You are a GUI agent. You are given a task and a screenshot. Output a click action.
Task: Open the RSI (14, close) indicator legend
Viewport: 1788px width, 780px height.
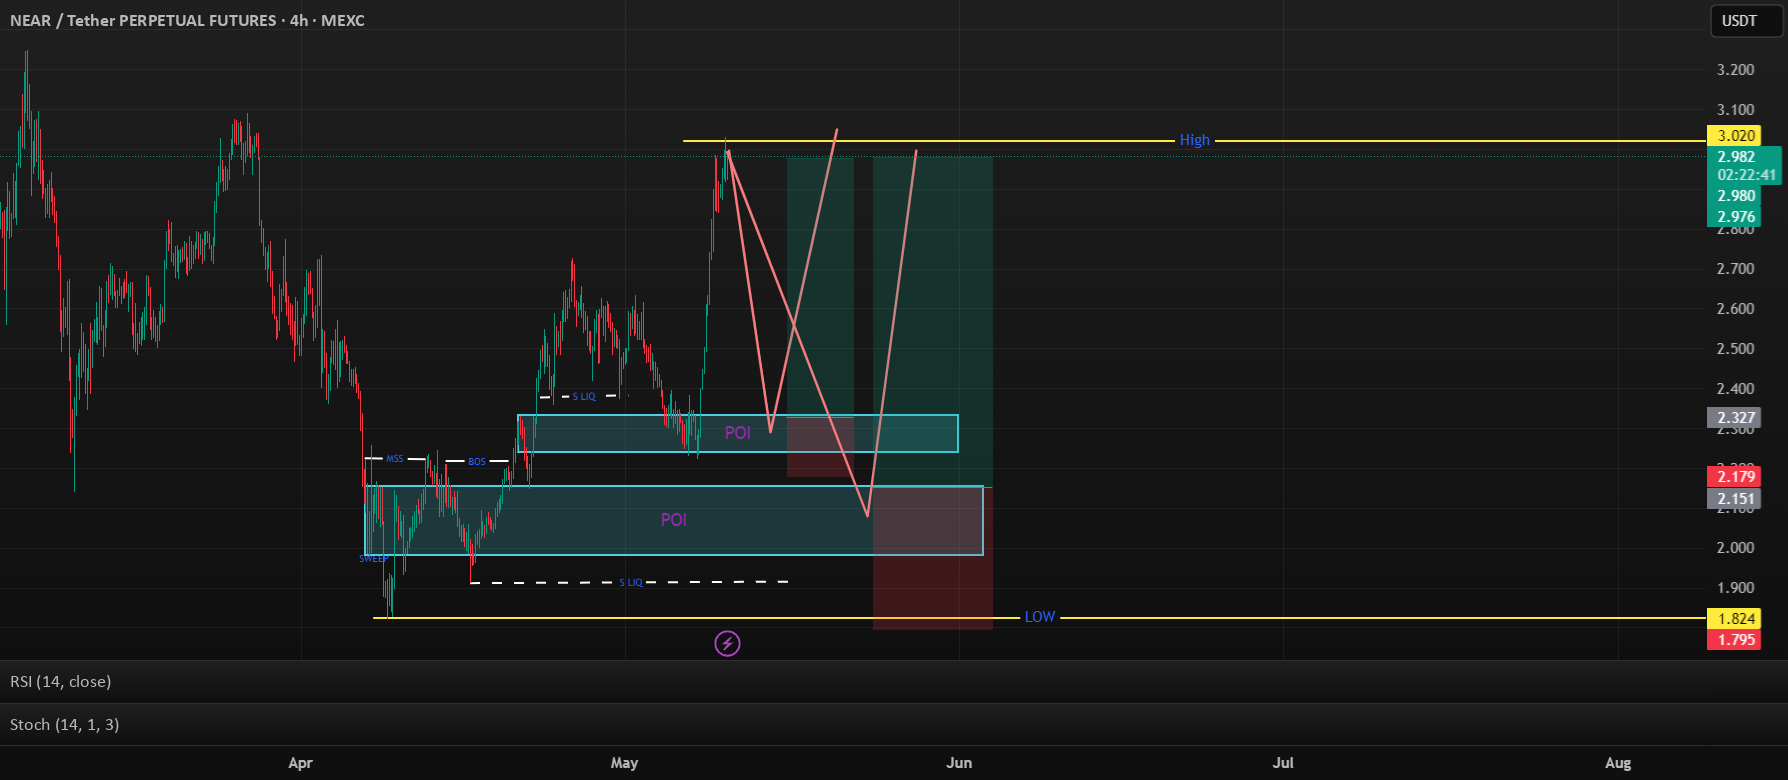coord(61,682)
